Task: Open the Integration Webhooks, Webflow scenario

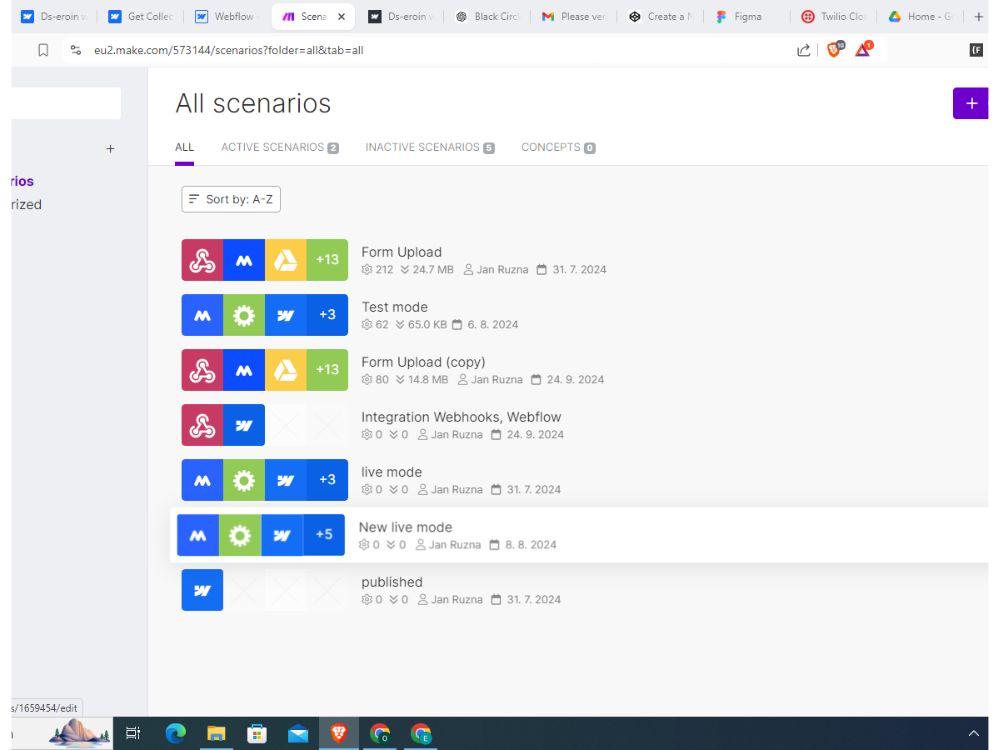Action: [461, 417]
